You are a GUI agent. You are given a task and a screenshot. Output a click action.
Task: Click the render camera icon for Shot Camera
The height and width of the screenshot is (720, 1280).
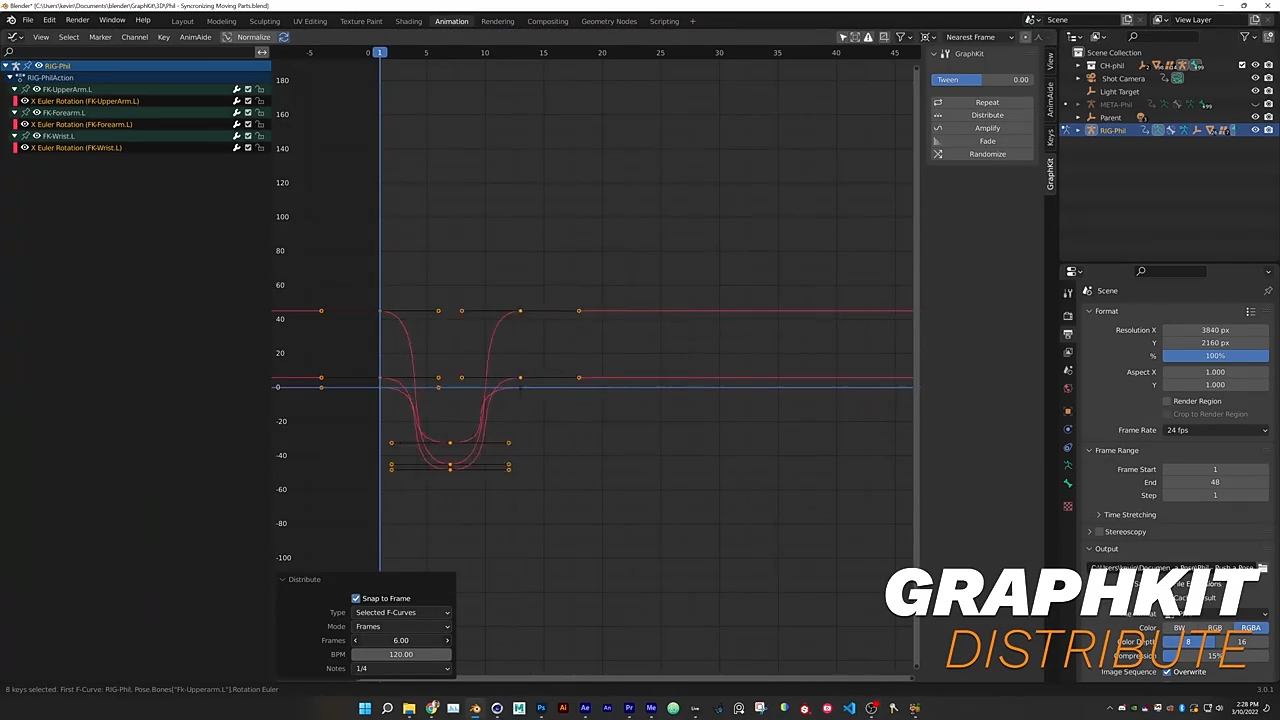click(1268, 78)
